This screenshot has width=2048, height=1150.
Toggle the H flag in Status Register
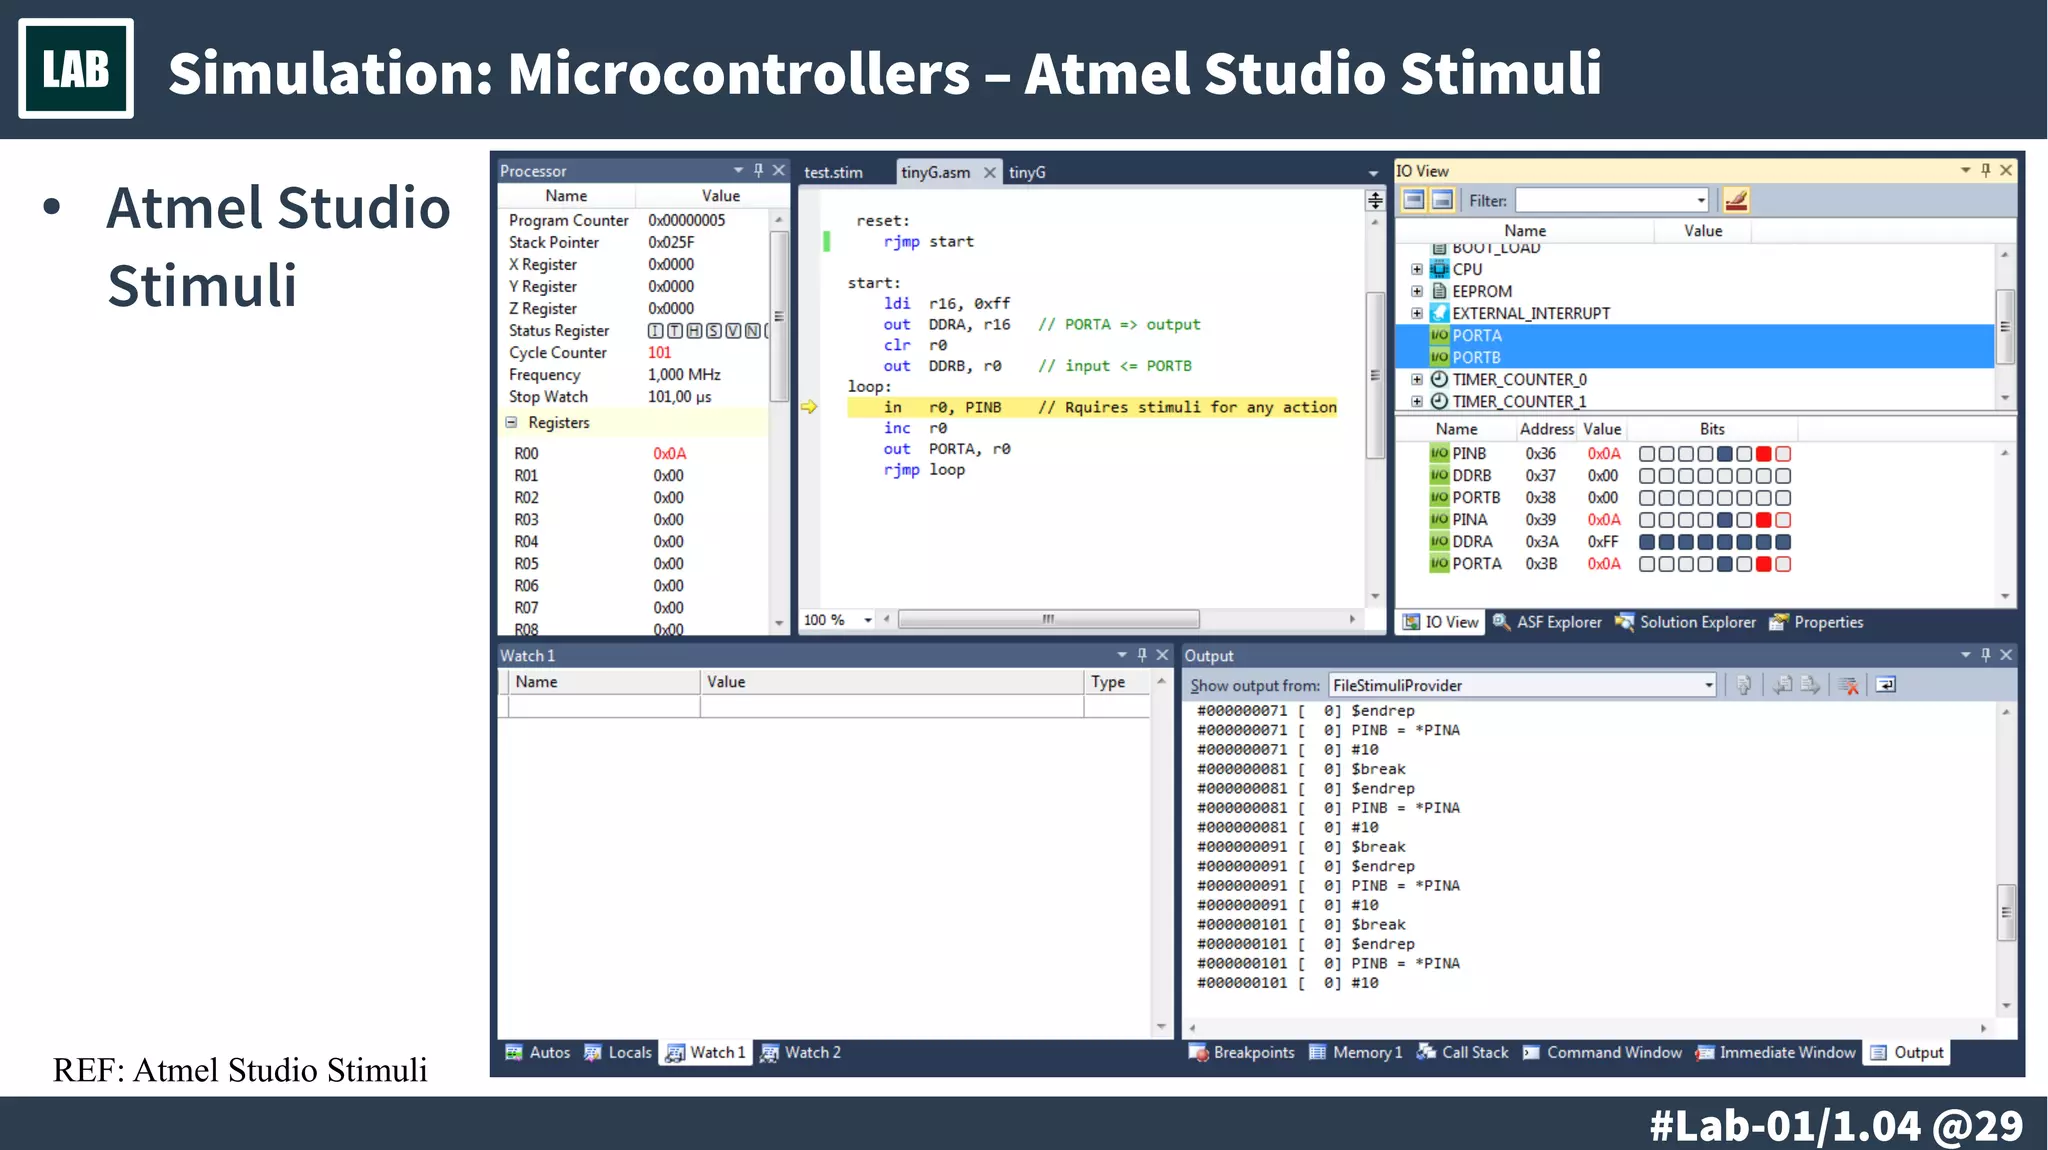click(694, 331)
